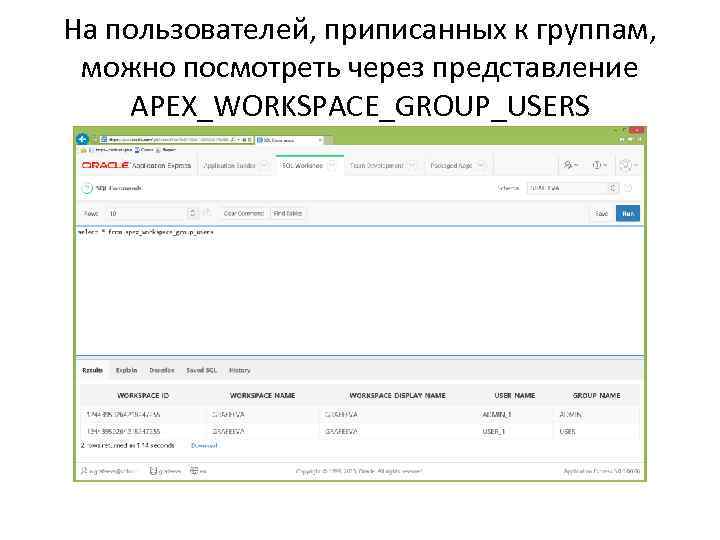Viewport: 720px width, 540px height.
Task: Click the Download link under results
Action: coord(204,445)
